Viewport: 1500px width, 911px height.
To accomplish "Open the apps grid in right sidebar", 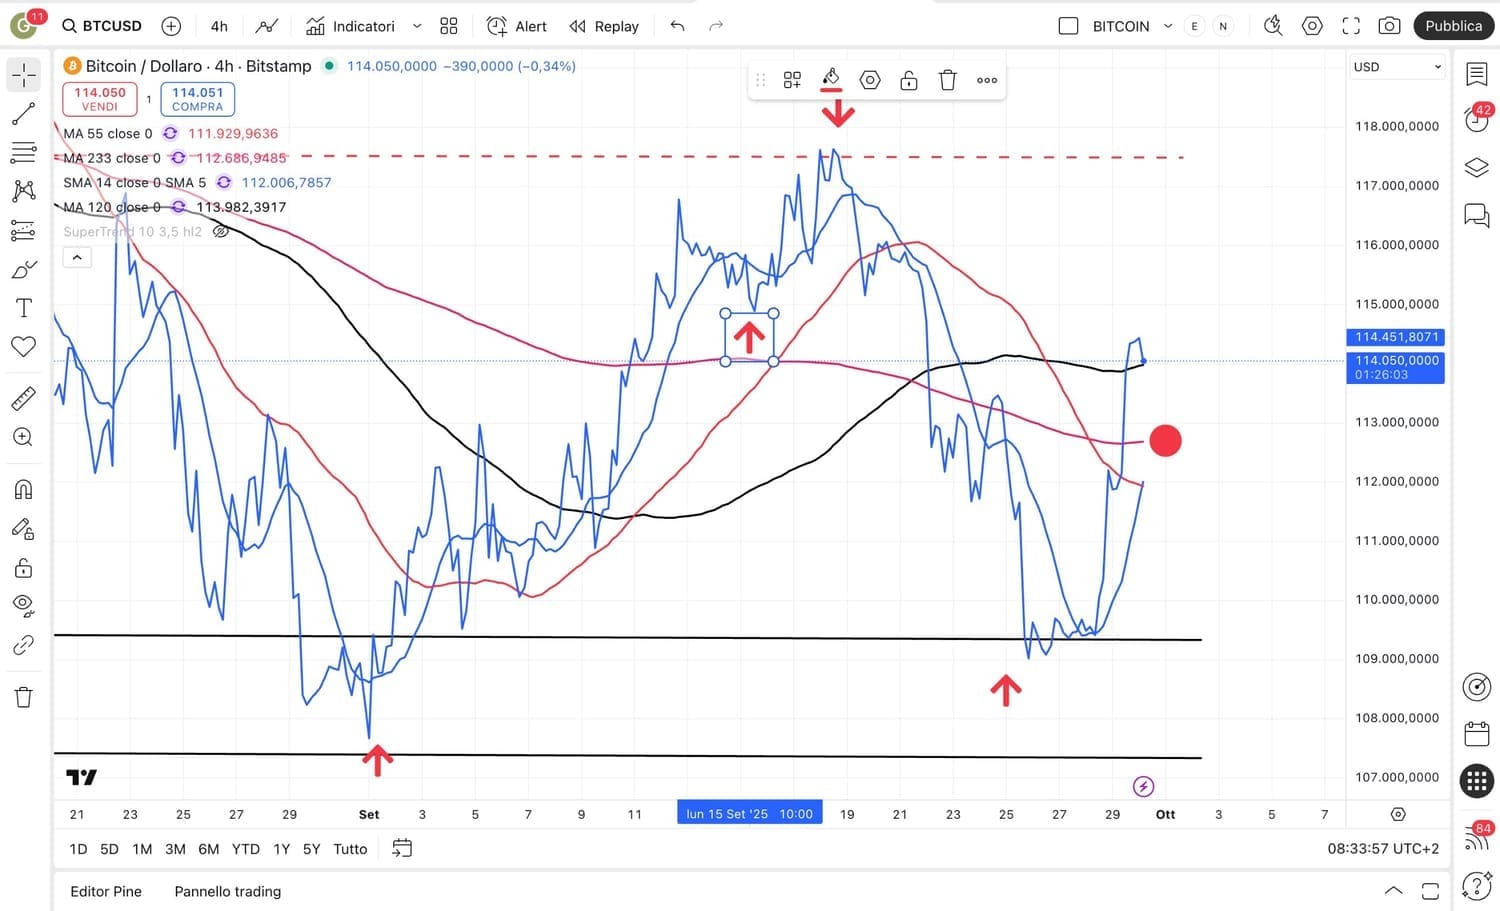I will pos(1477,781).
